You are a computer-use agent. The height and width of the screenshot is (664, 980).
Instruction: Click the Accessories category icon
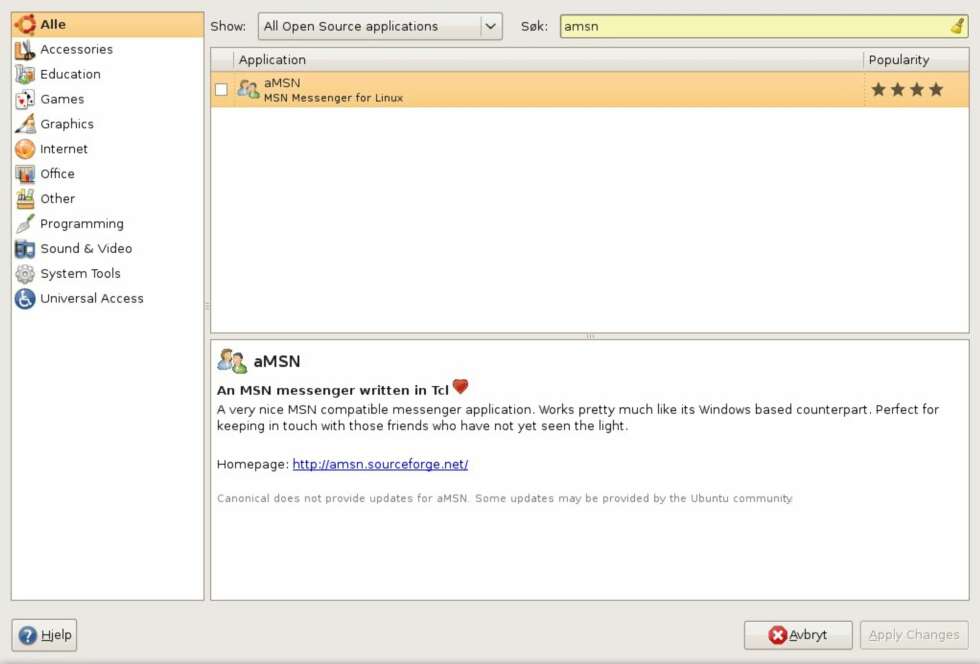(25, 49)
